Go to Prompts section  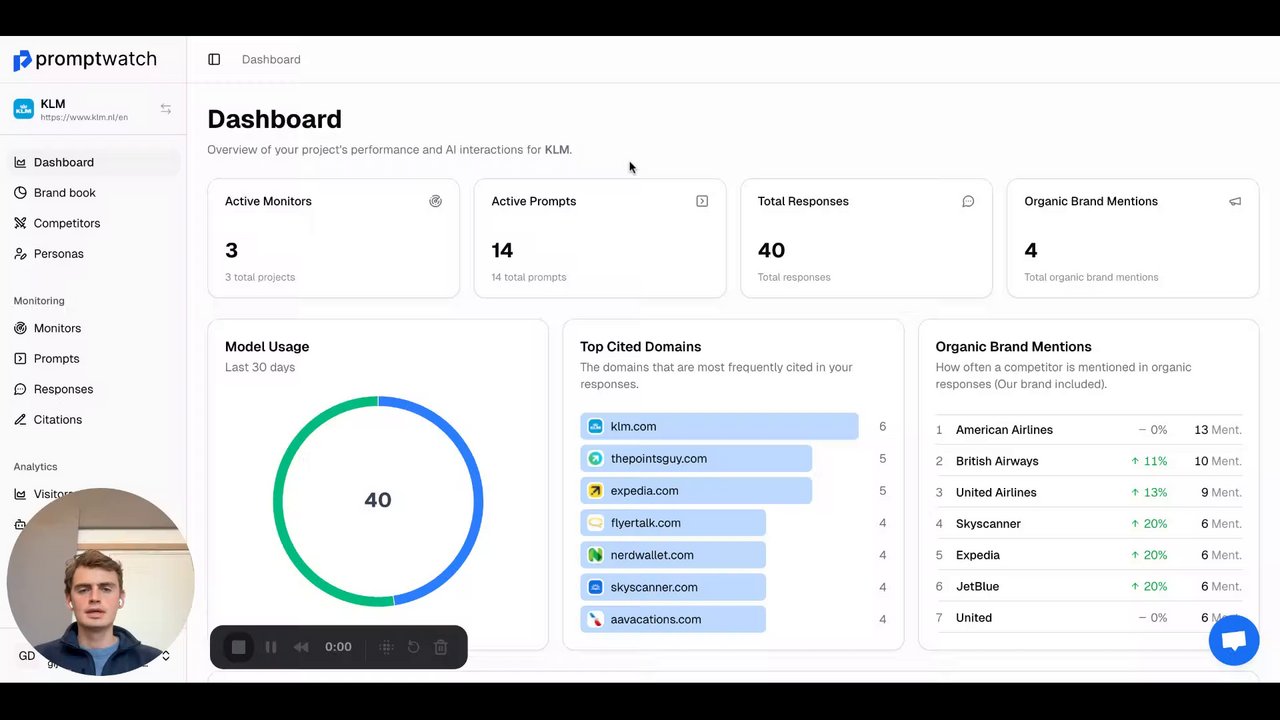(93, 358)
